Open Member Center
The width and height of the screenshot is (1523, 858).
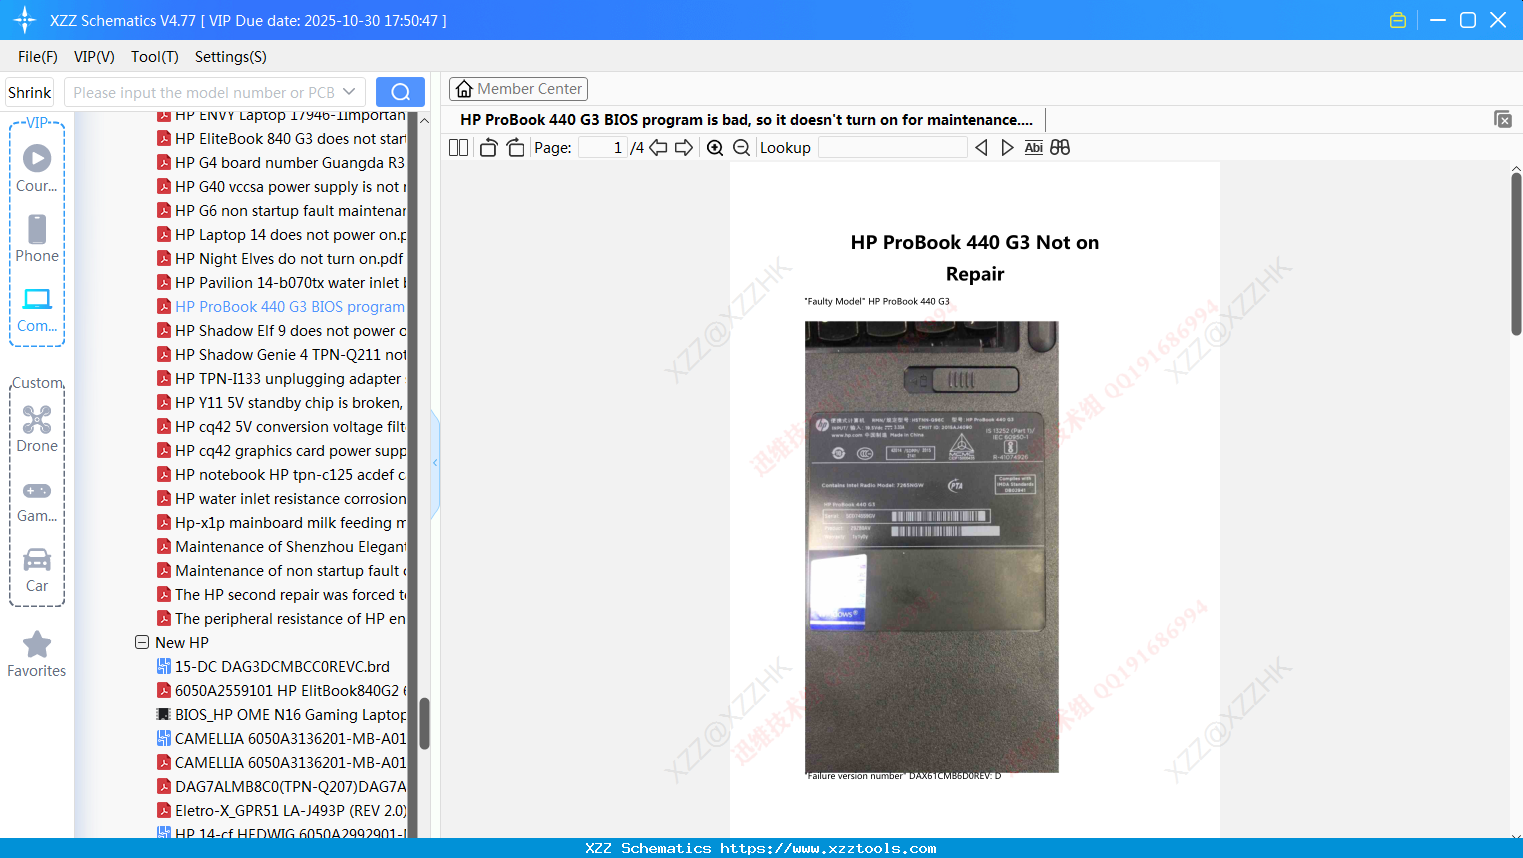(518, 89)
